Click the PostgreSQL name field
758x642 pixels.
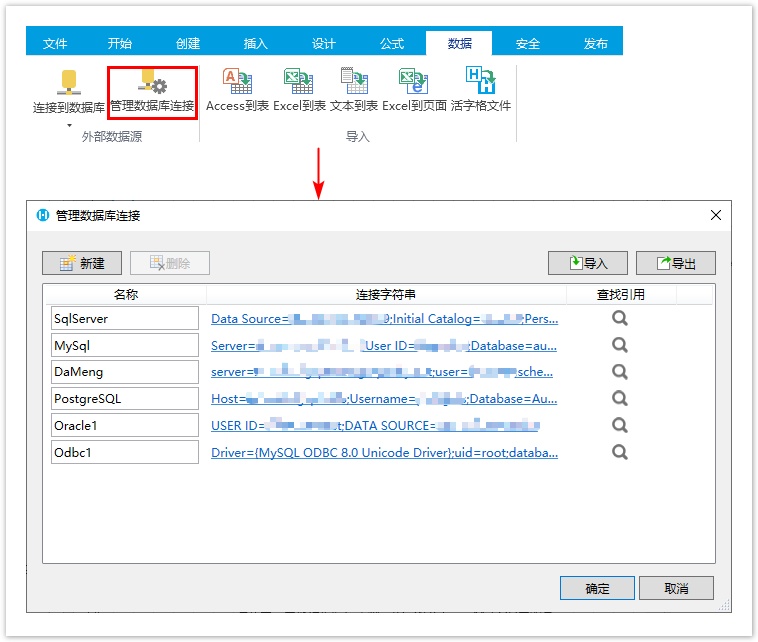[x=125, y=398]
